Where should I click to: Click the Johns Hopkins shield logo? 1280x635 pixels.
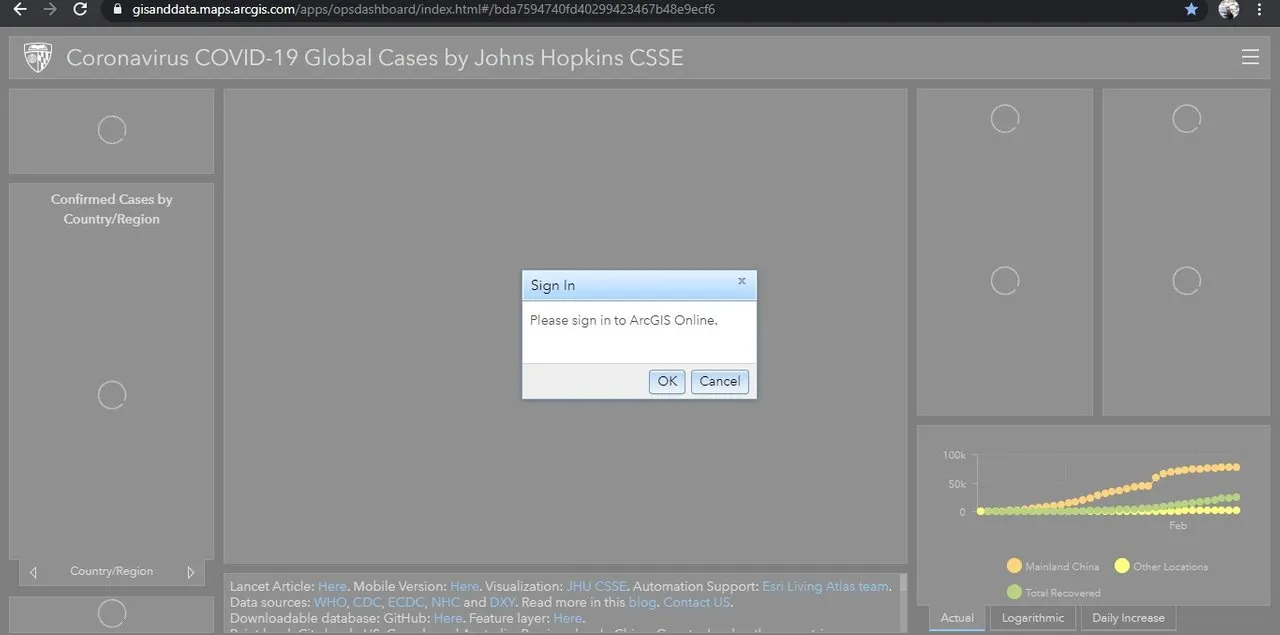pos(38,57)
